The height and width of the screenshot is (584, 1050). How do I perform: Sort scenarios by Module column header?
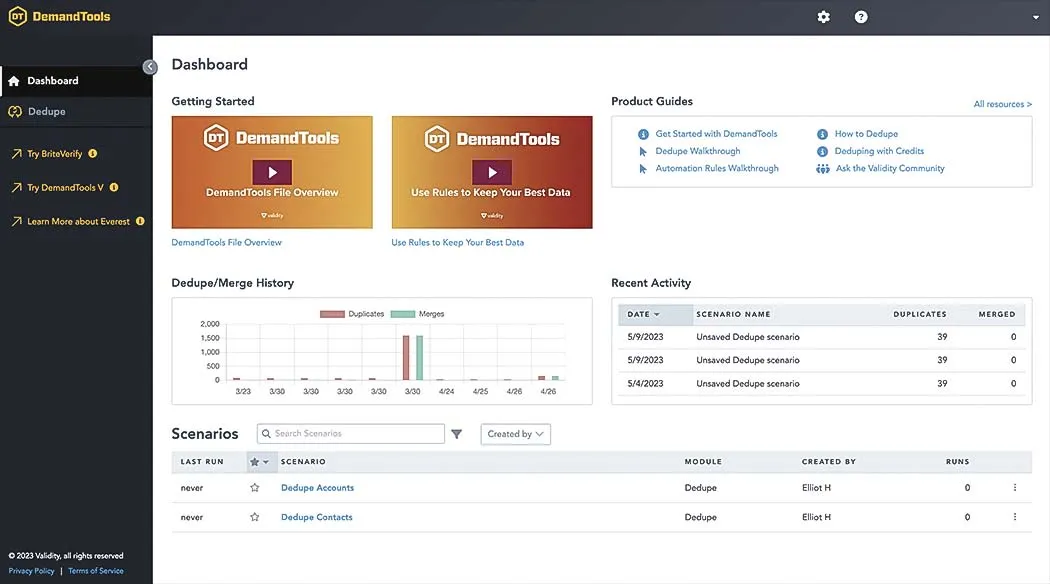click(703, 462)
